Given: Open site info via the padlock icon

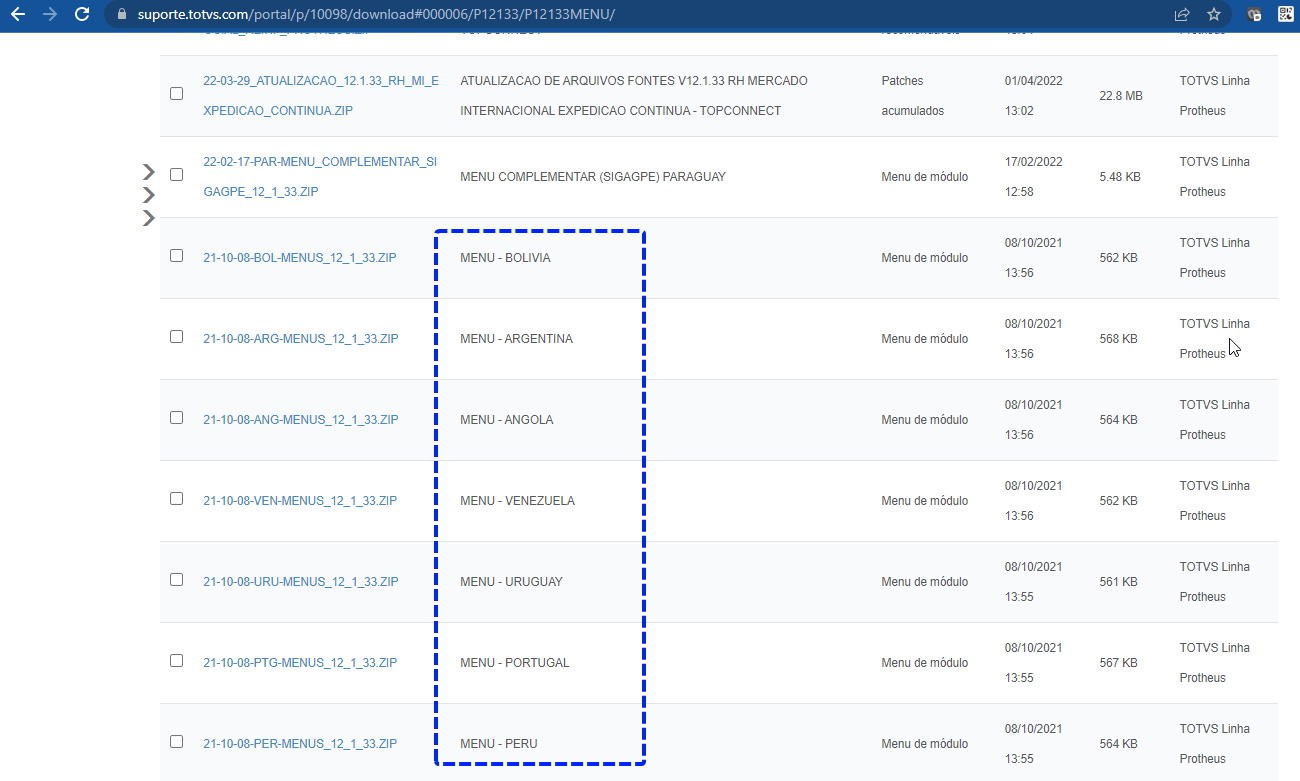Looking at the screenshot, I should pyautogui.click(x=123, y=15).
